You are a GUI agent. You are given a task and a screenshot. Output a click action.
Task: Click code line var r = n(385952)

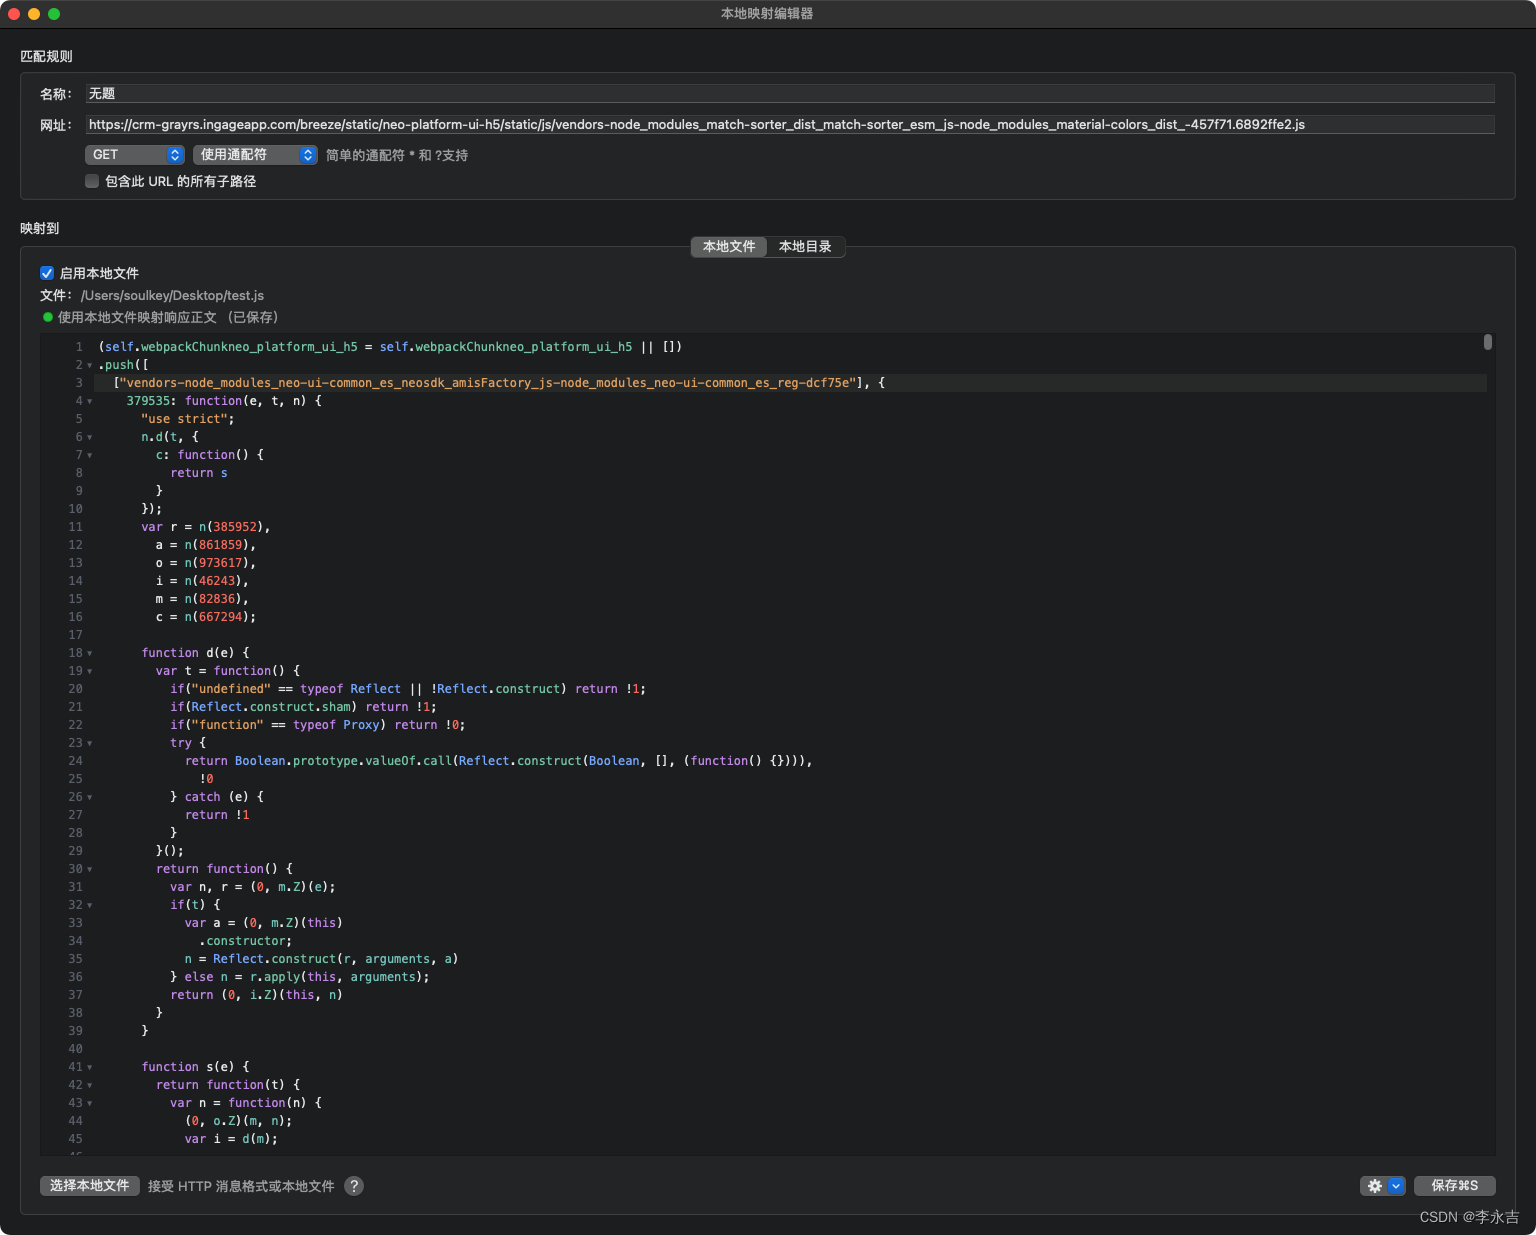click(206, 527)
